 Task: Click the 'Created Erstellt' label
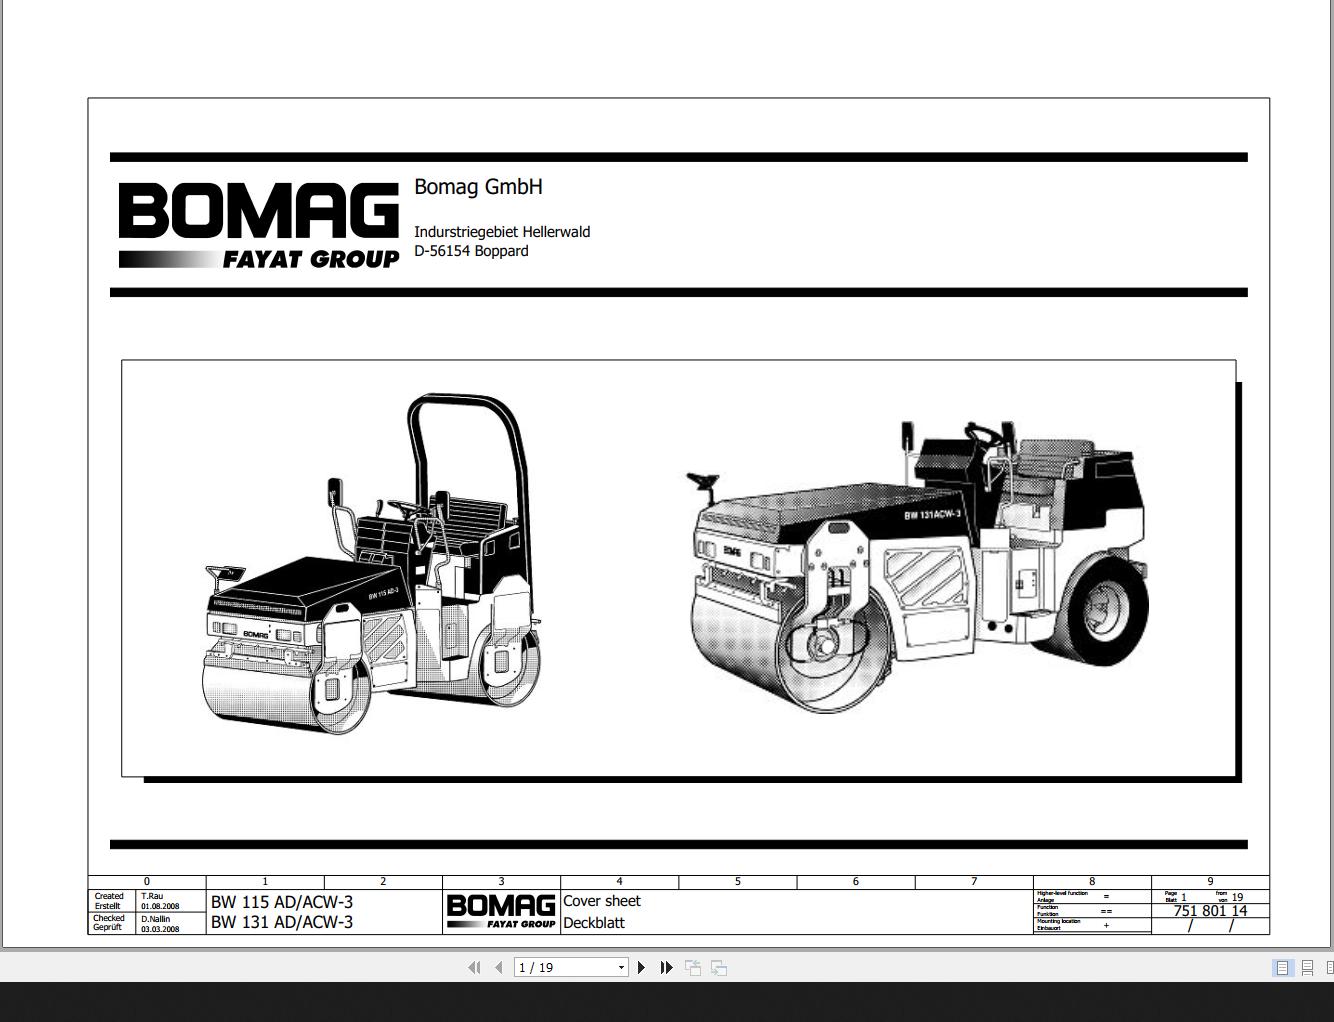point(108,901)
